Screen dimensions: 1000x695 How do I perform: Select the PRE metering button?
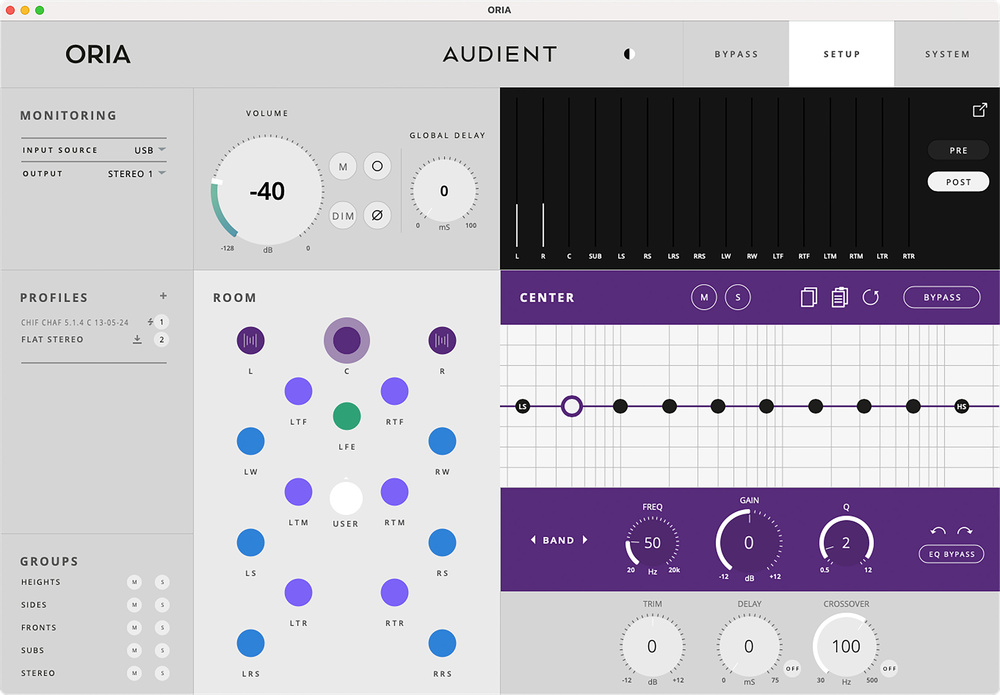coord(958,150)
